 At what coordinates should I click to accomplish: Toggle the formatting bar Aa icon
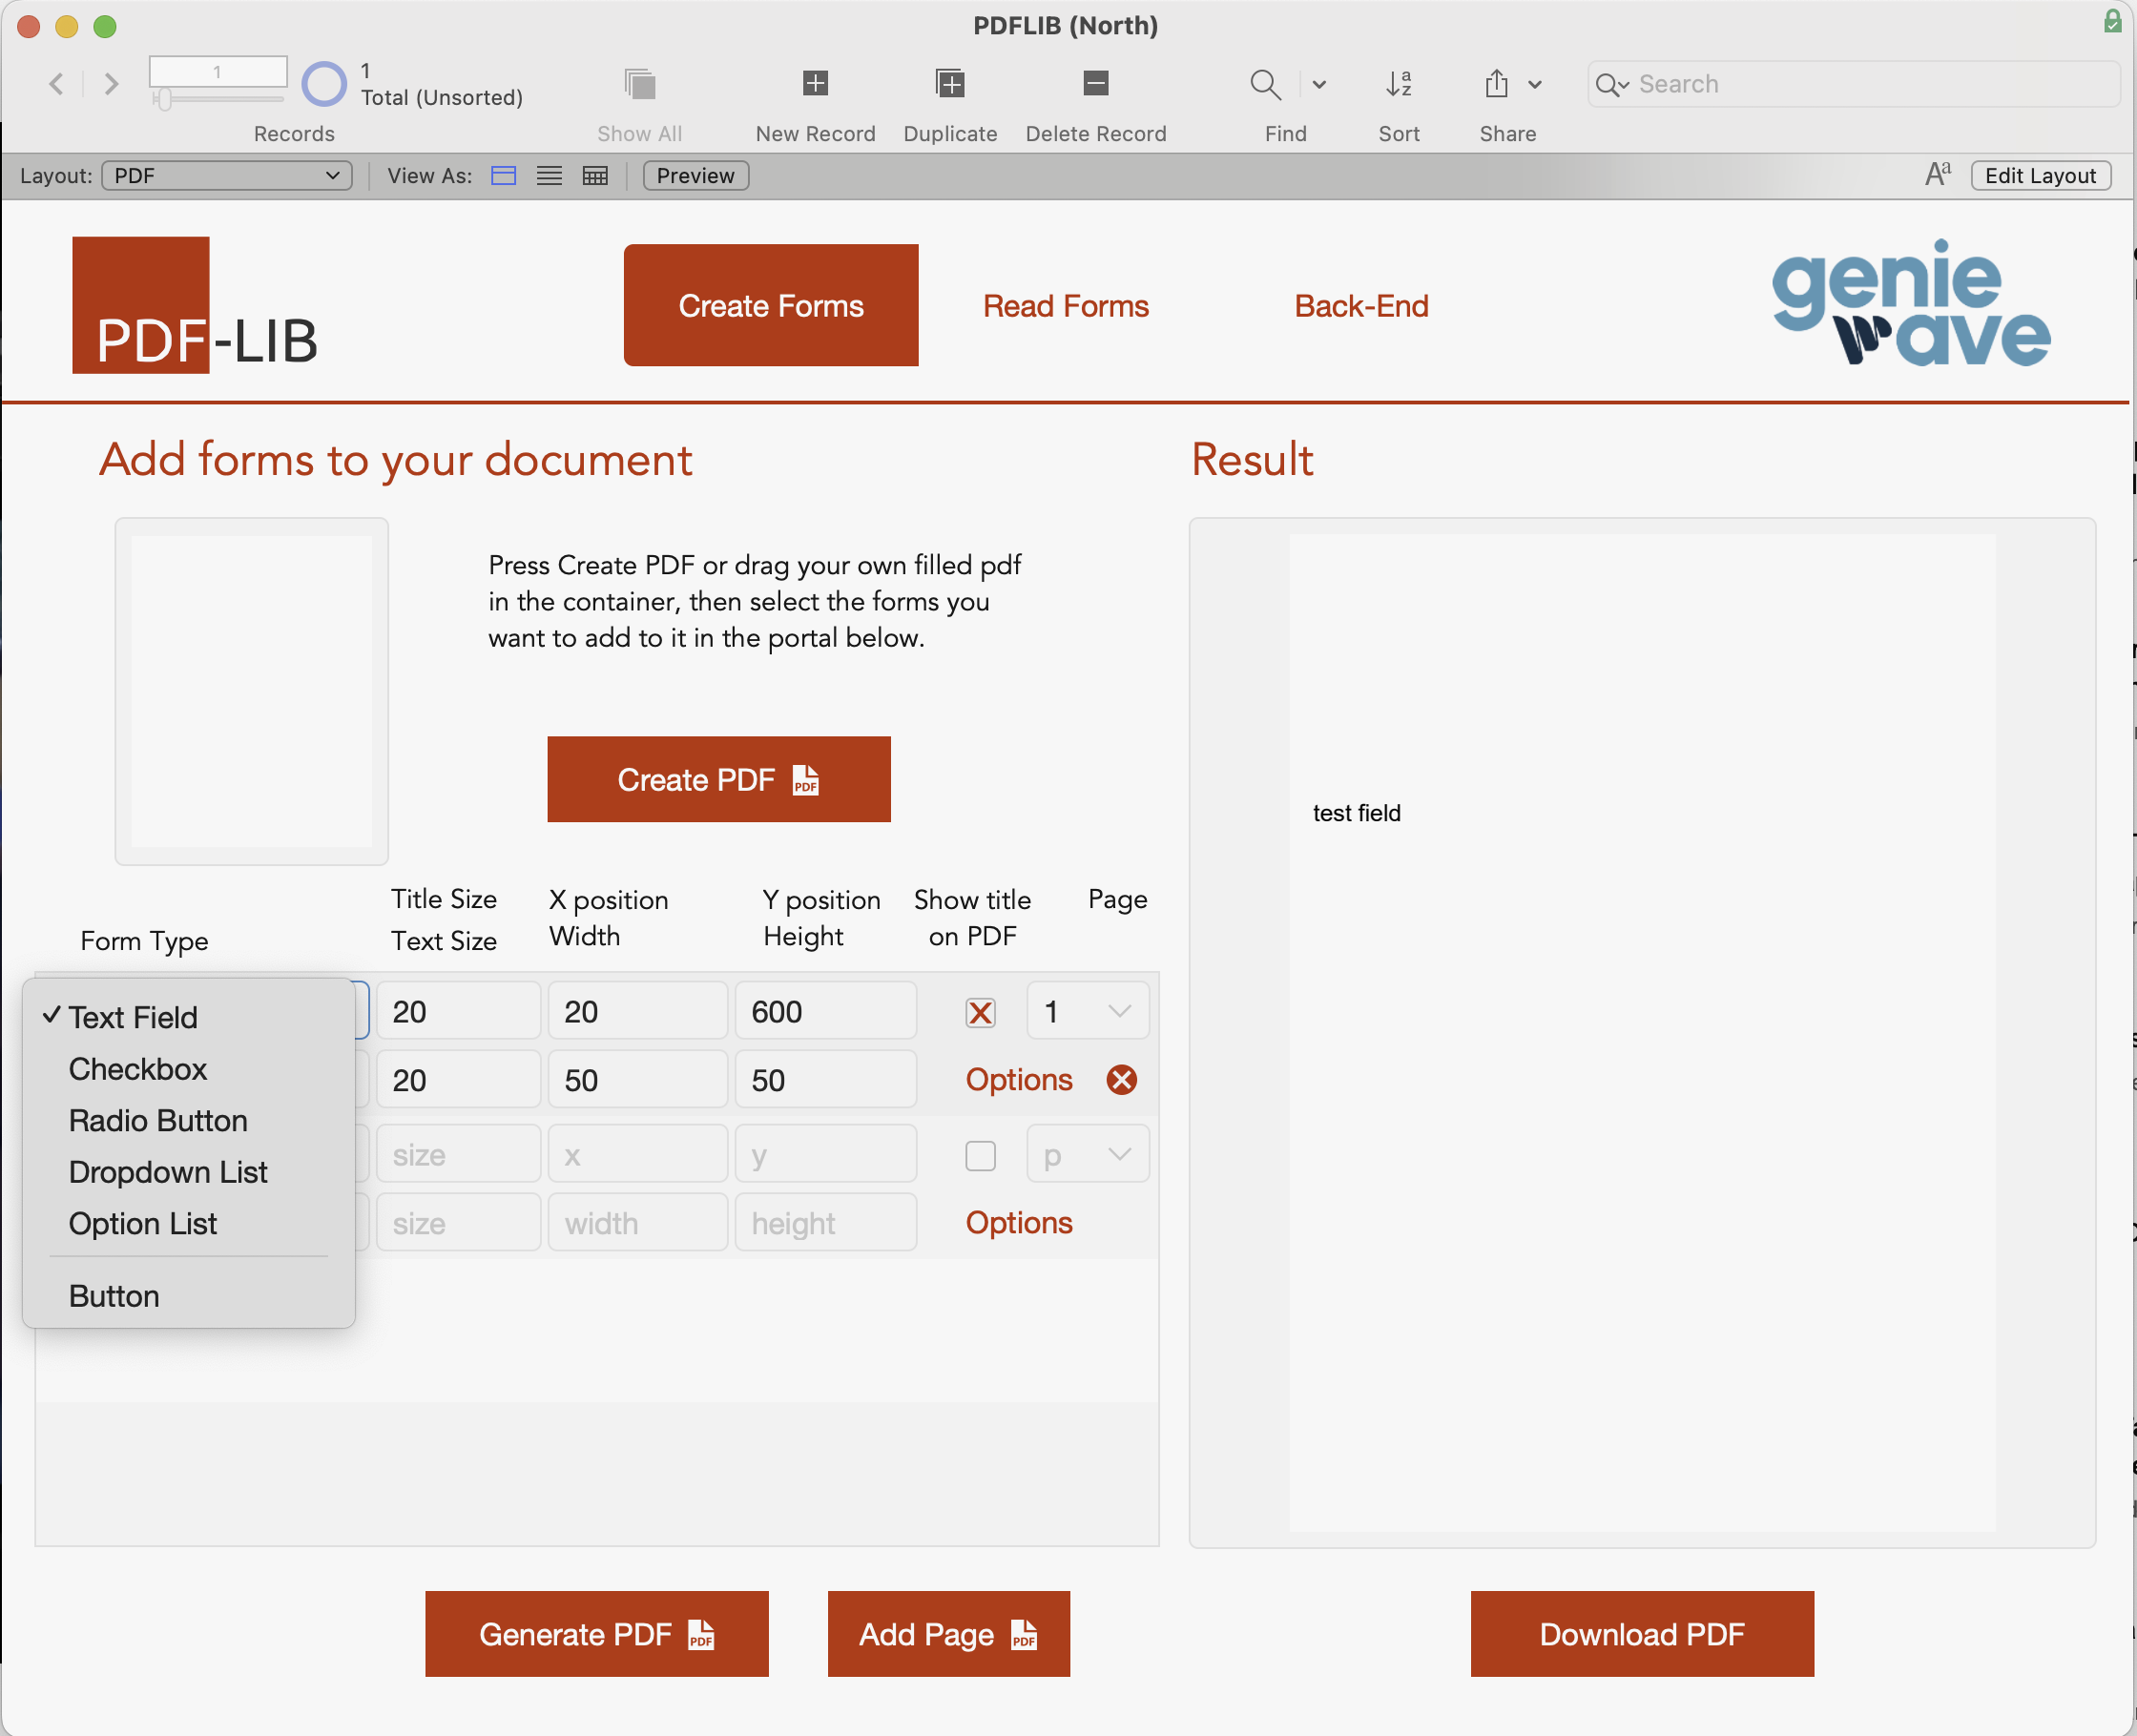pyautogui.click(x=1938, y=175)
